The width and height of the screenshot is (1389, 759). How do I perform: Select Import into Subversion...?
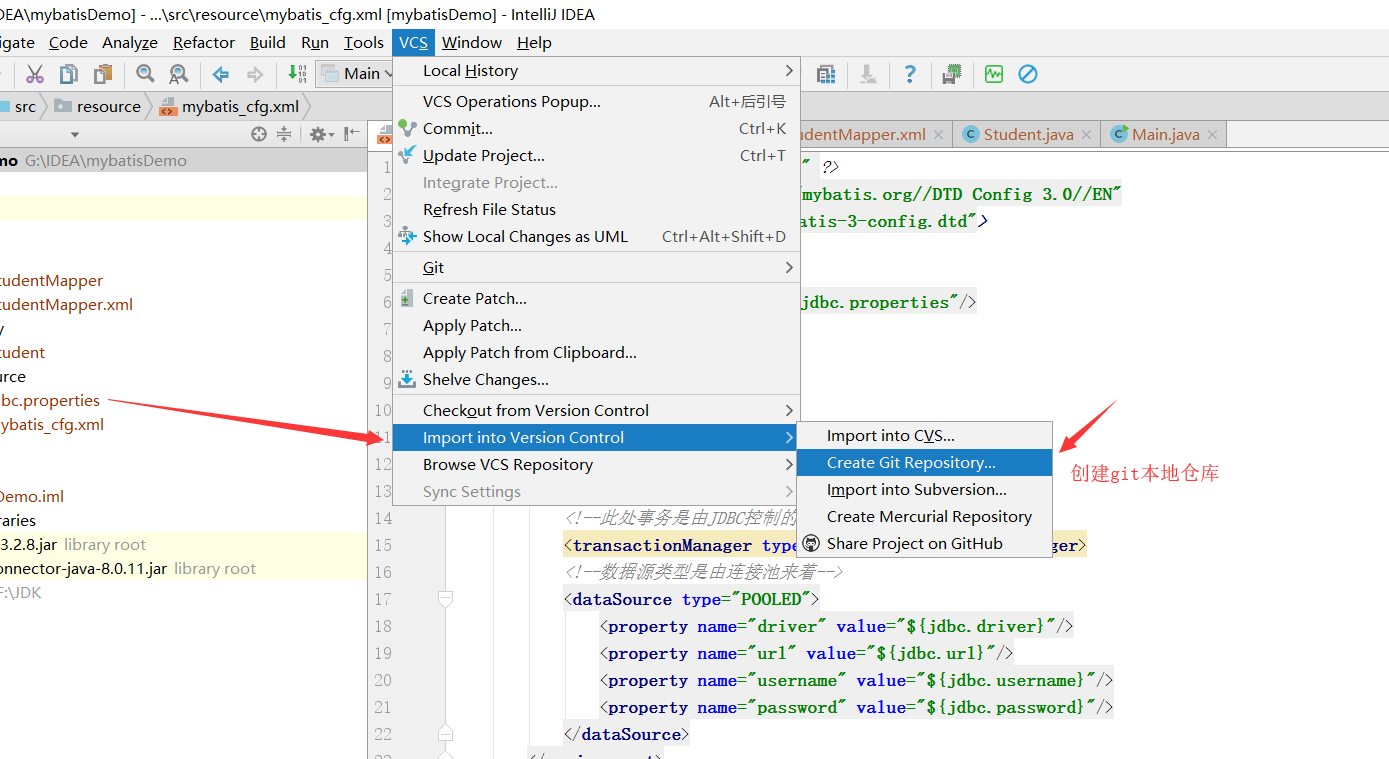tap(924, 490)
